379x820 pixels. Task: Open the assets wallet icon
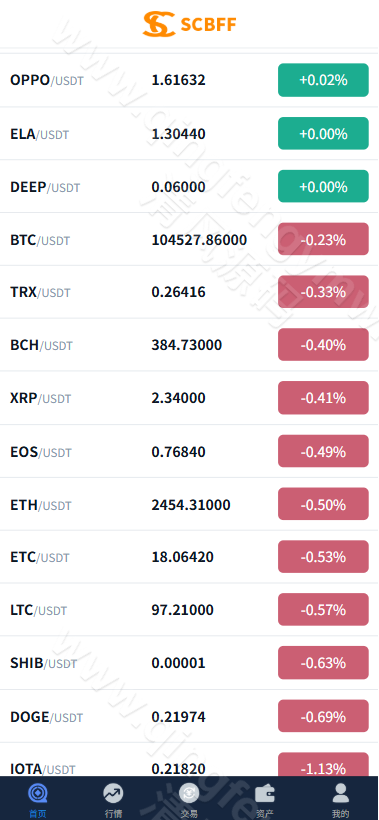[x=265, y=794]
